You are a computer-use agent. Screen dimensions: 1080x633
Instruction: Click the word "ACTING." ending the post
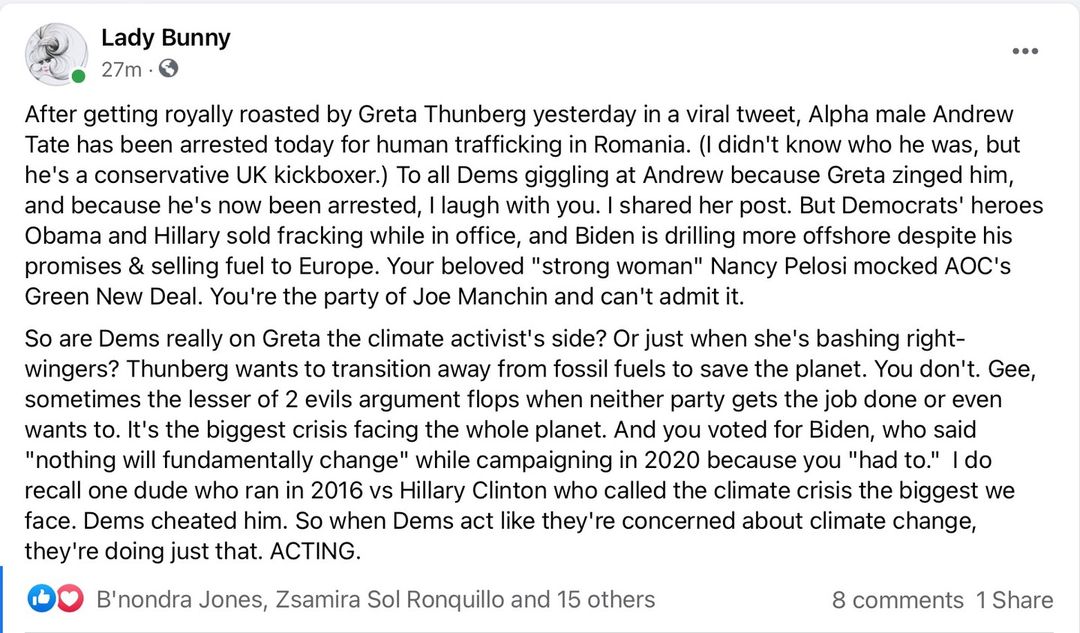pyautogui.click(x=311, y=551)
